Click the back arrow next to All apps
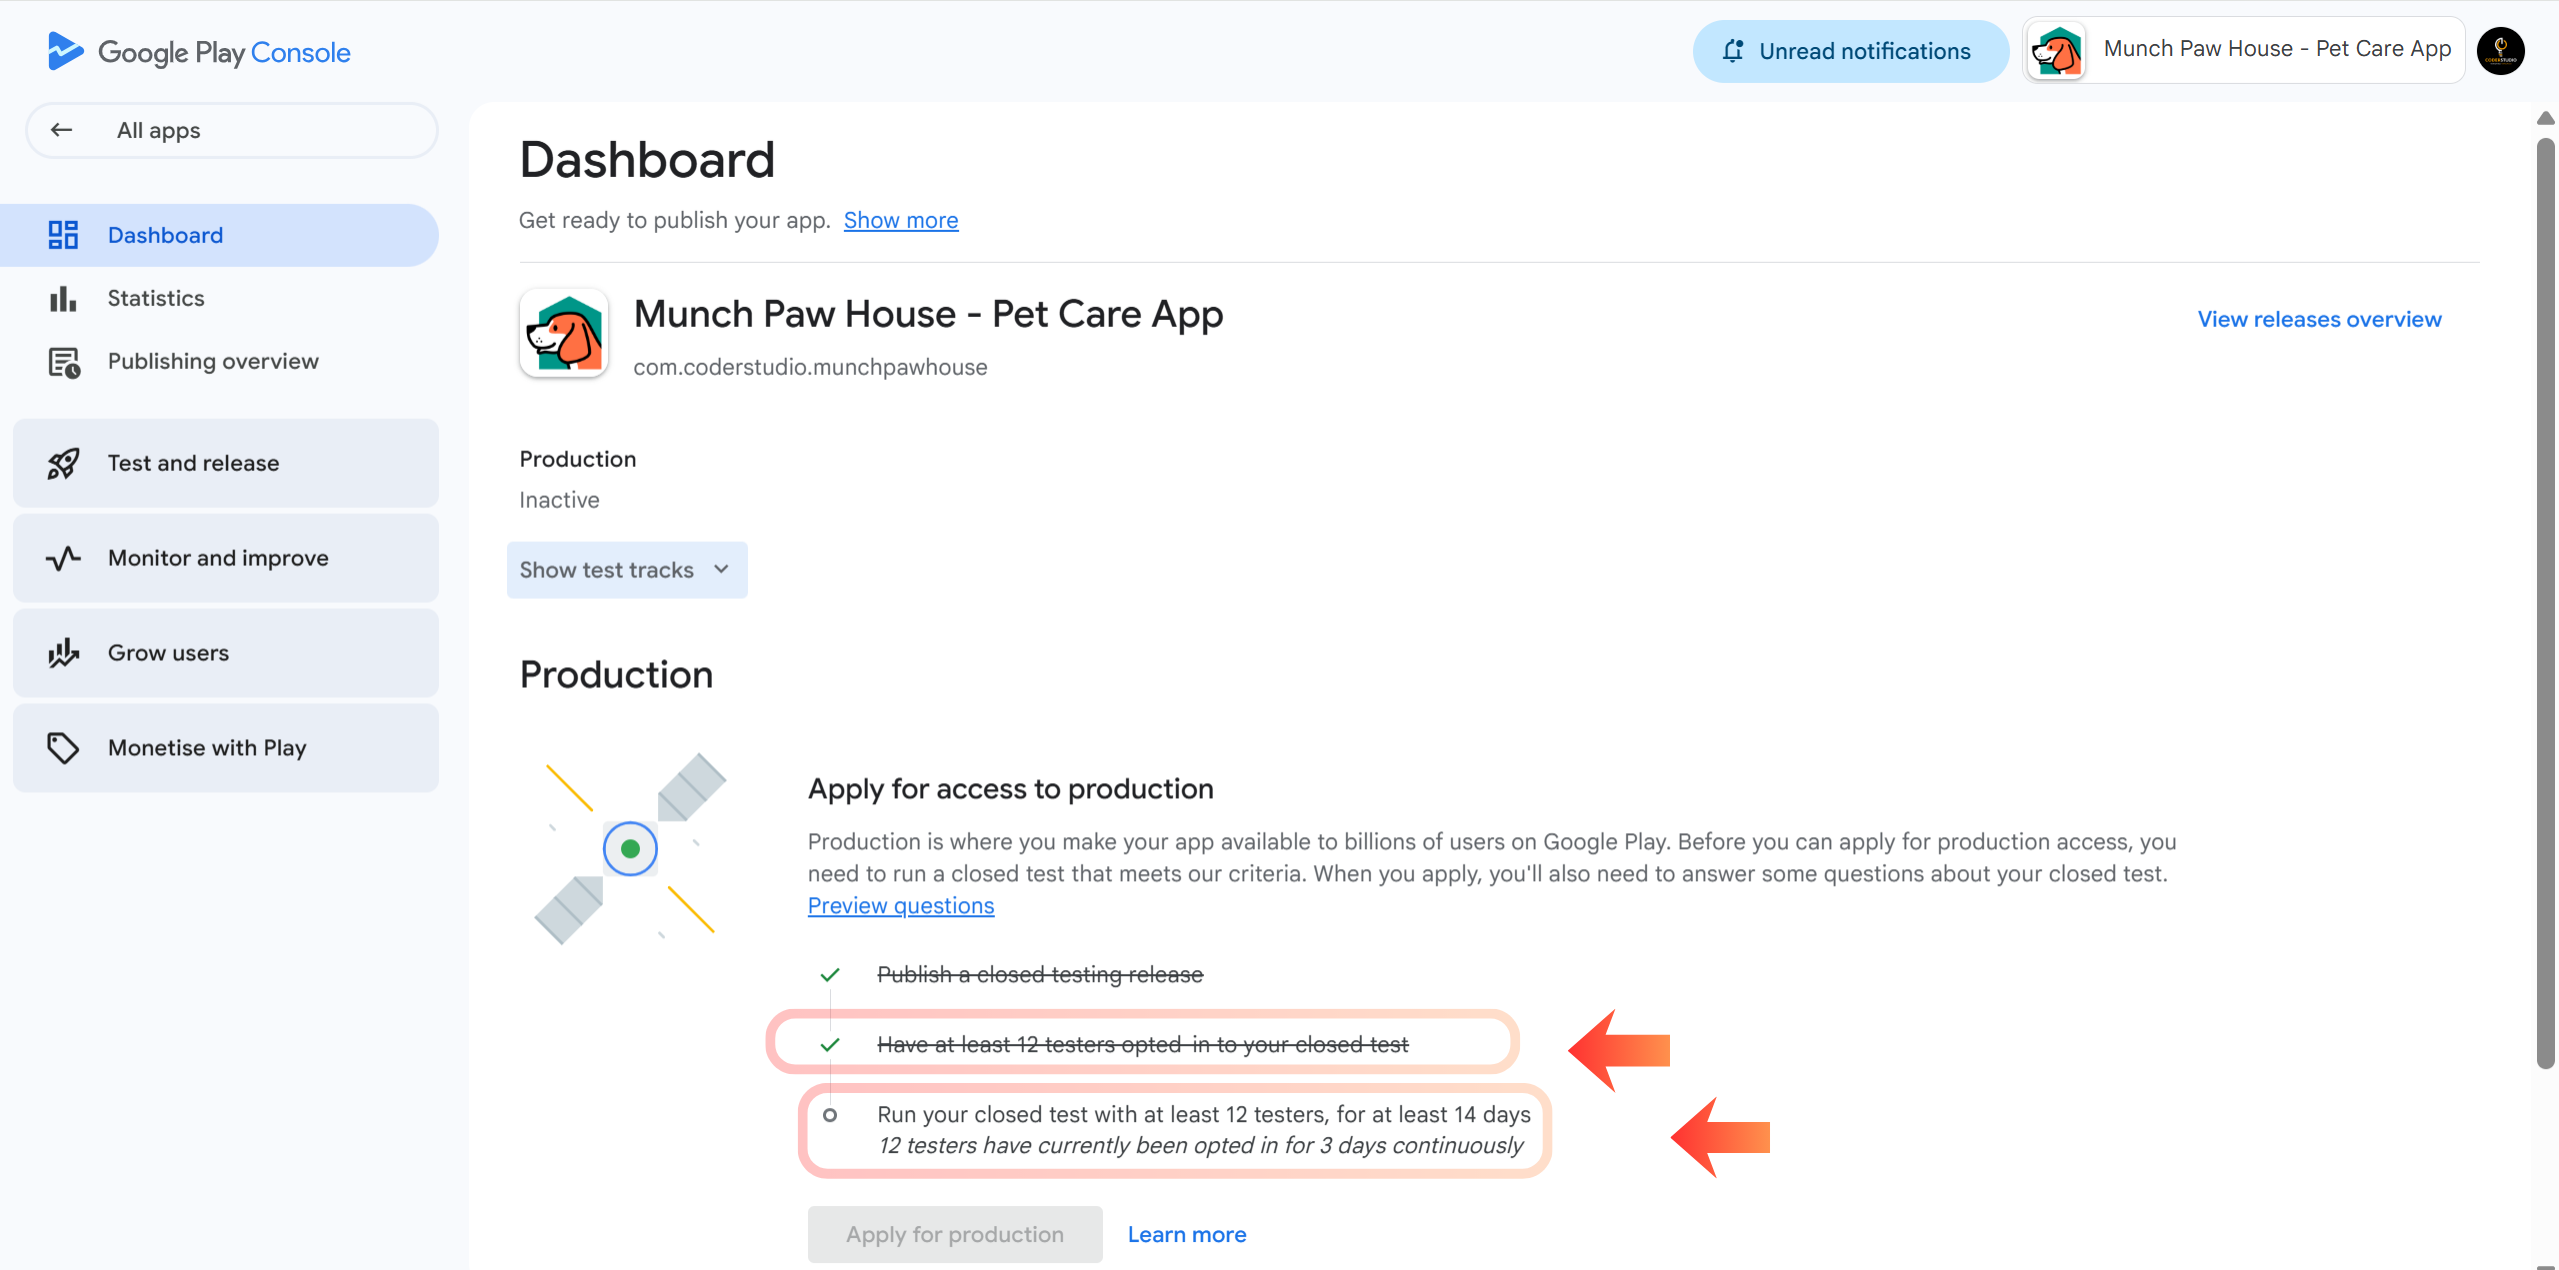This screenshot has height=1270, width=2559. [62, 129]
